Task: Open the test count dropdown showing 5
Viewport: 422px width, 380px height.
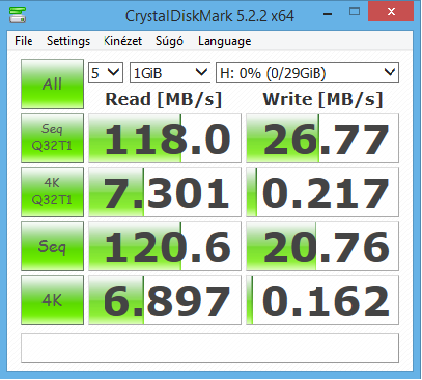Action: coord(105,72)
